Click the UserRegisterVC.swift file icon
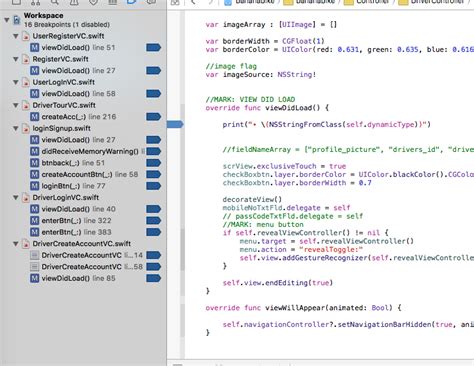This screenshot has height=366, width=474. 26,36
